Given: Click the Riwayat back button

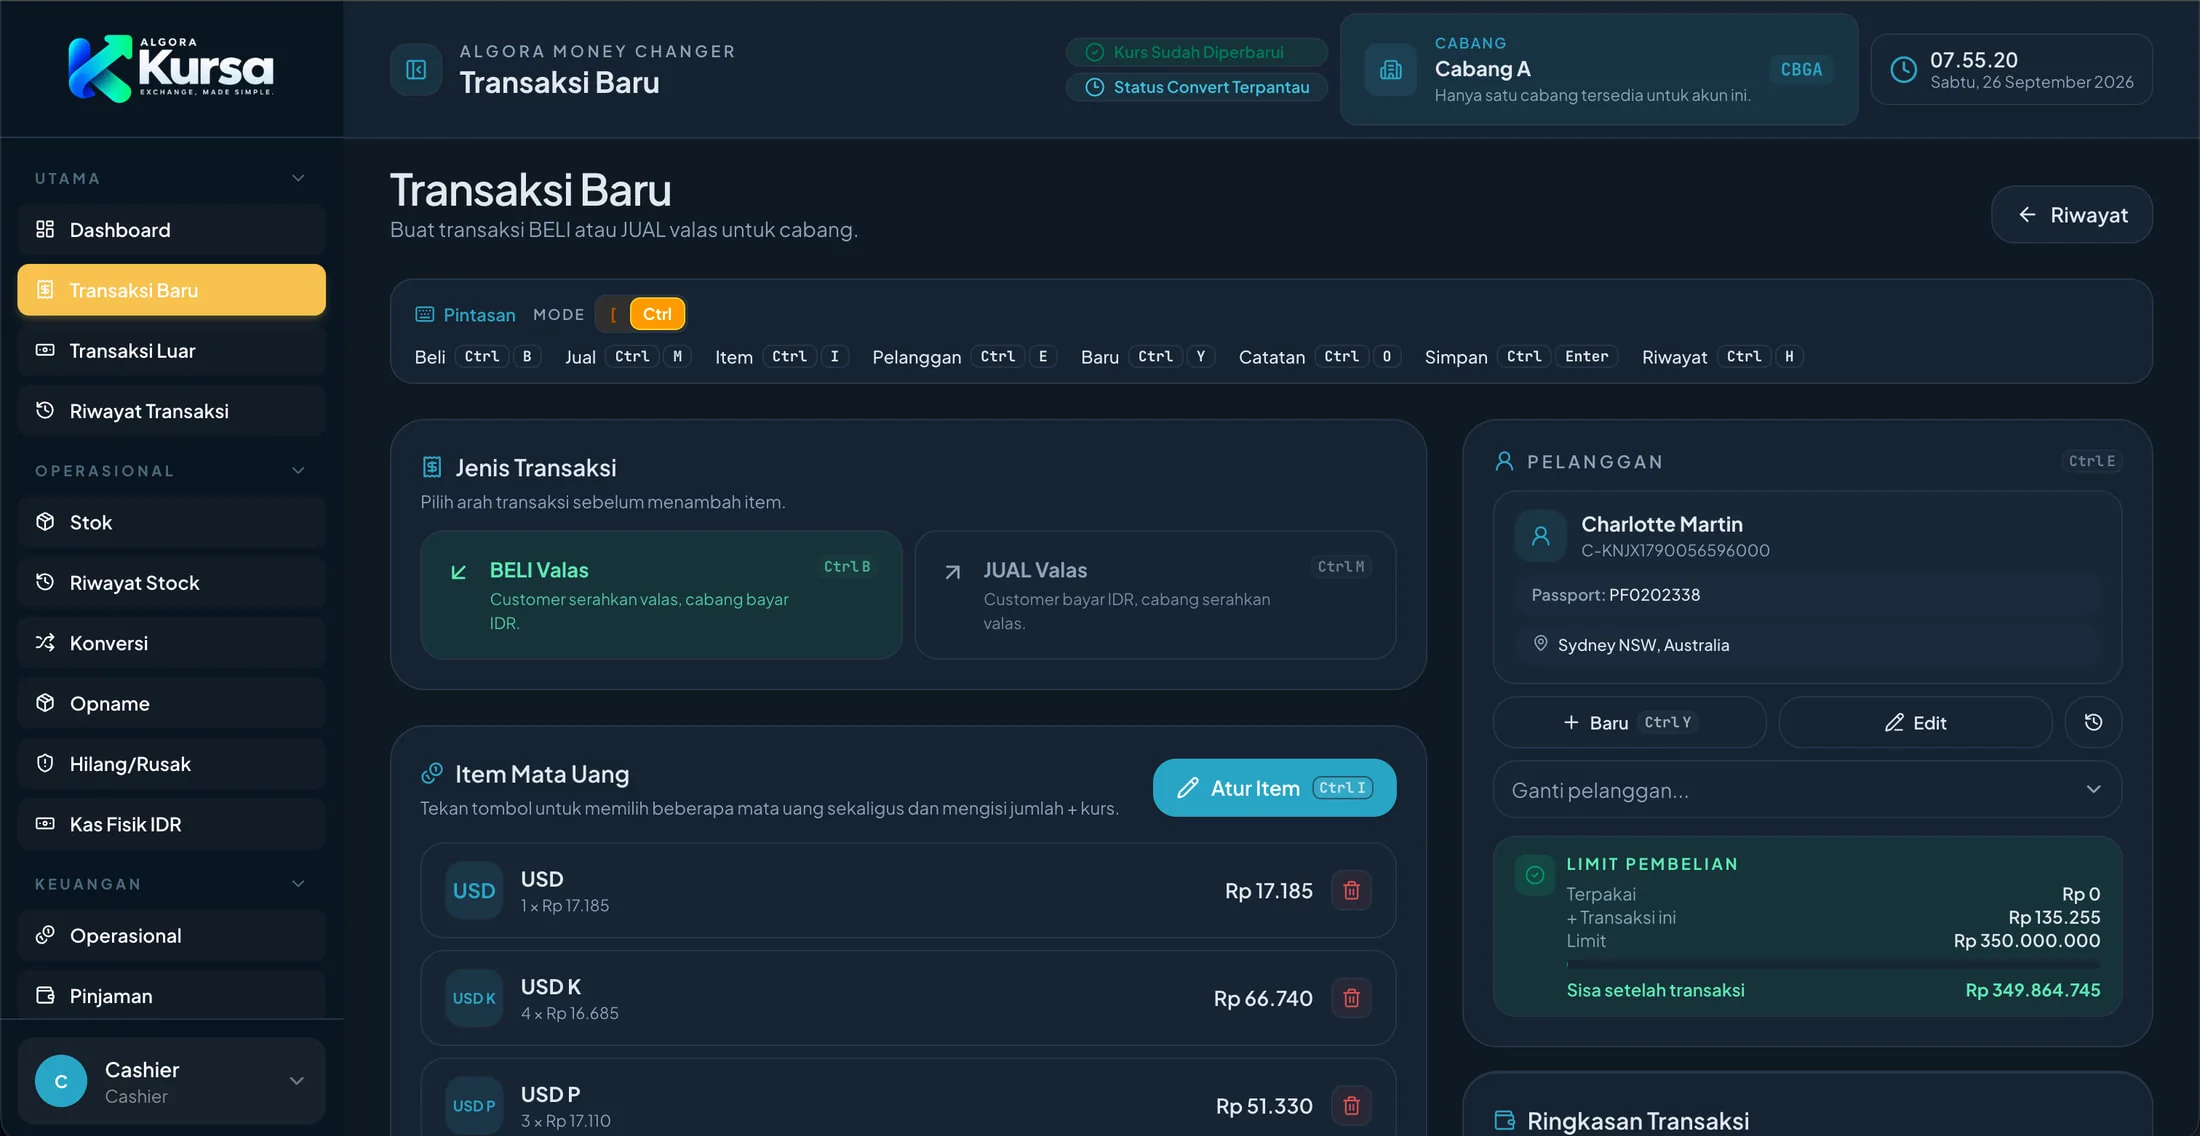Looking at the screenshot, I should pos(2072,214).
